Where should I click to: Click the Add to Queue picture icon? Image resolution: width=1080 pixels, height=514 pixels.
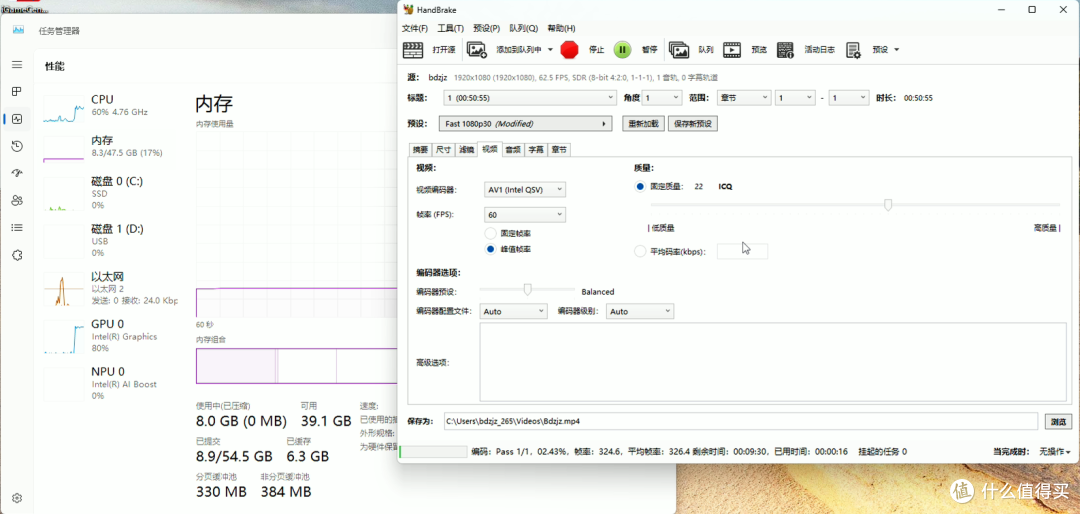[477, 50]
